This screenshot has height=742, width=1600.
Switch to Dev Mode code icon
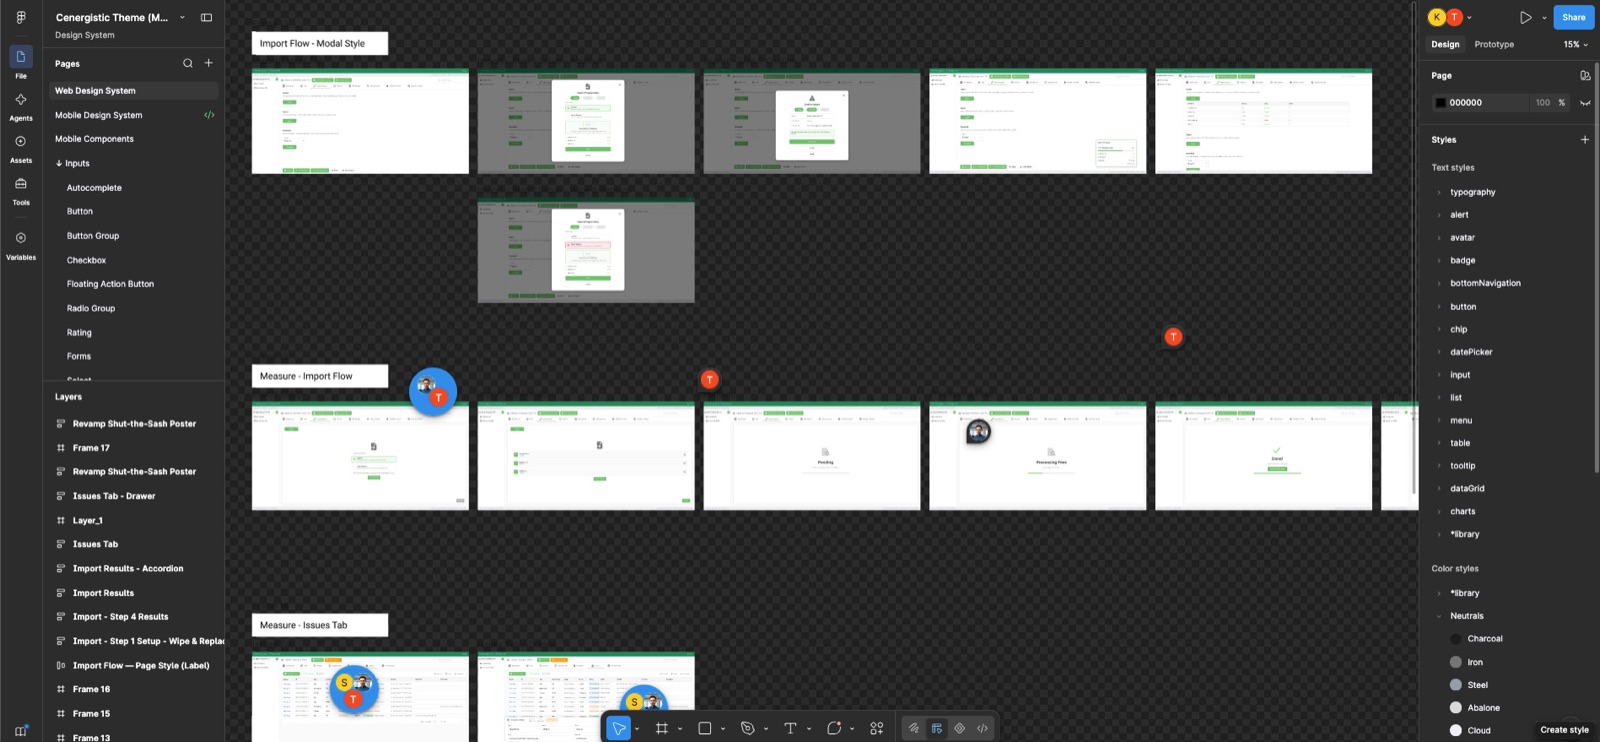point(982,728)
